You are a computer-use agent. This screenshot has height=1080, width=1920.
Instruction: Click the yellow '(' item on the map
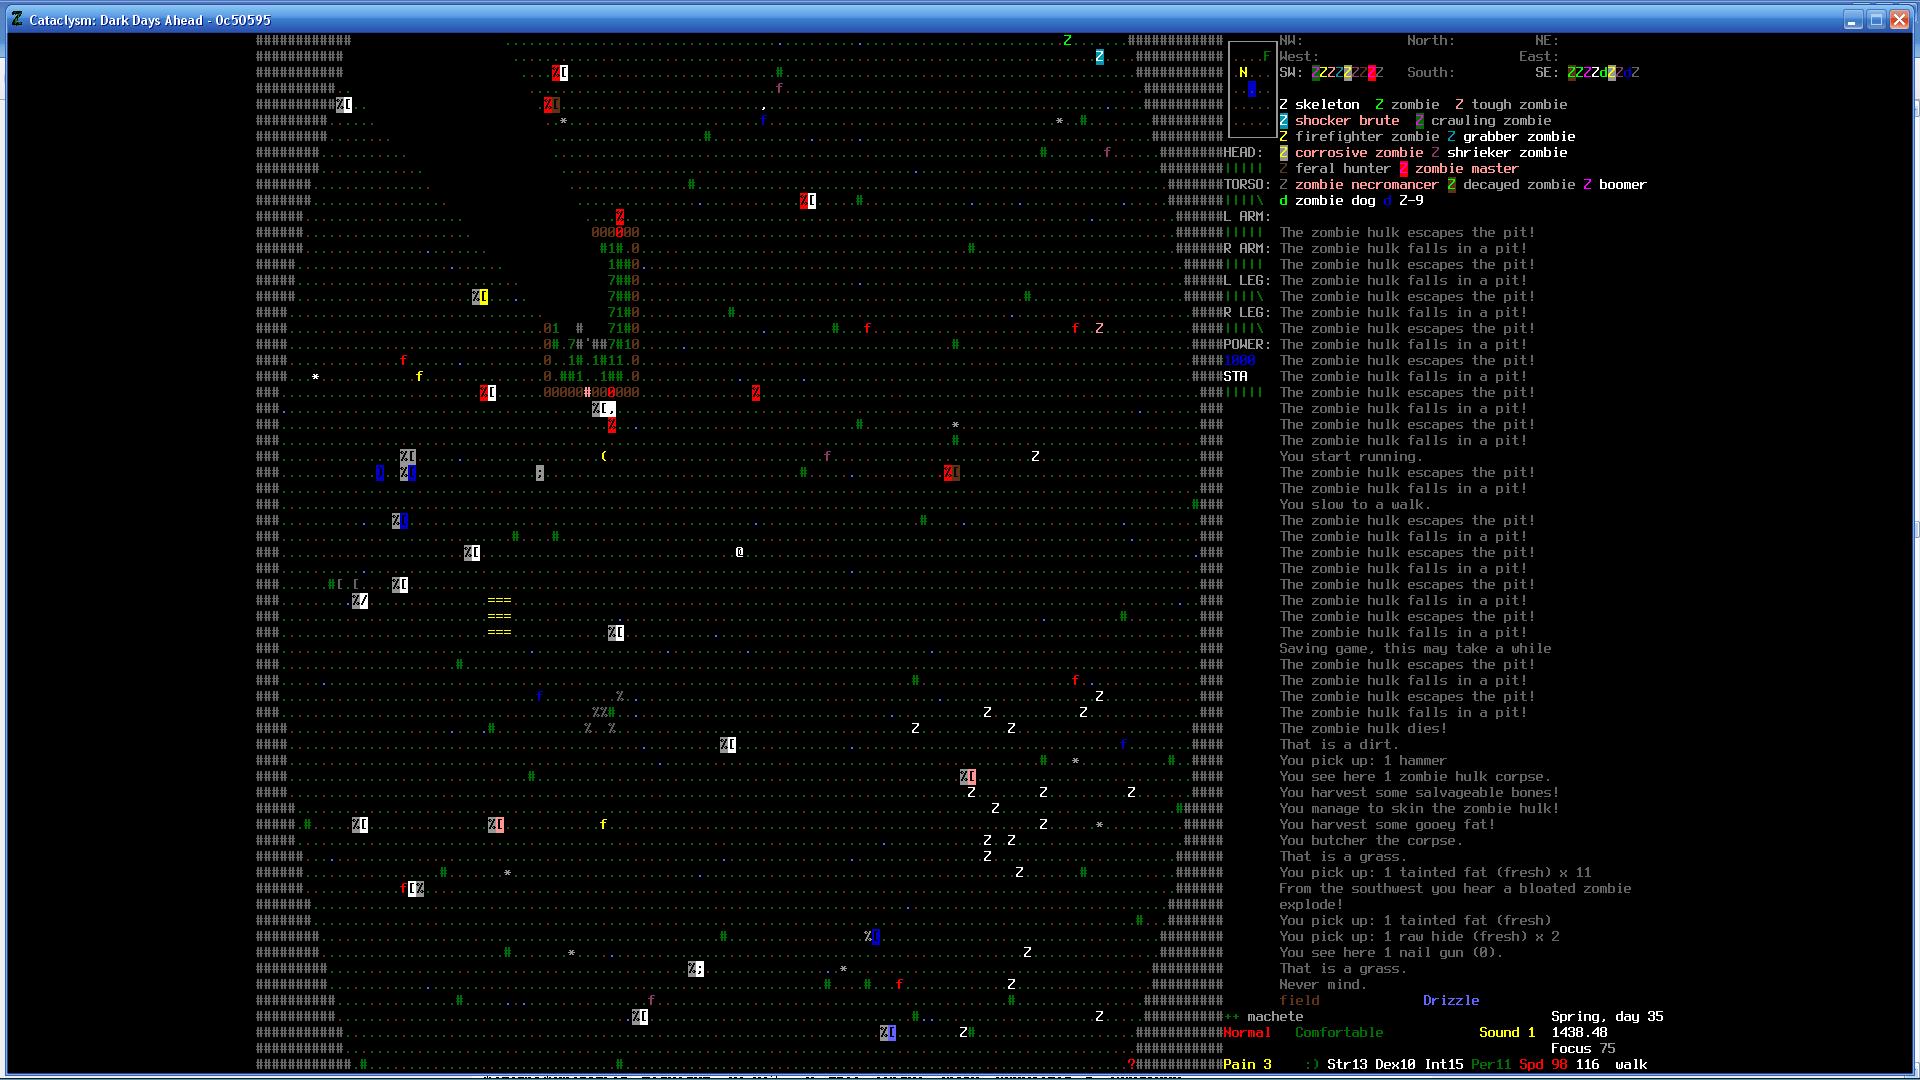pos(603,456)
